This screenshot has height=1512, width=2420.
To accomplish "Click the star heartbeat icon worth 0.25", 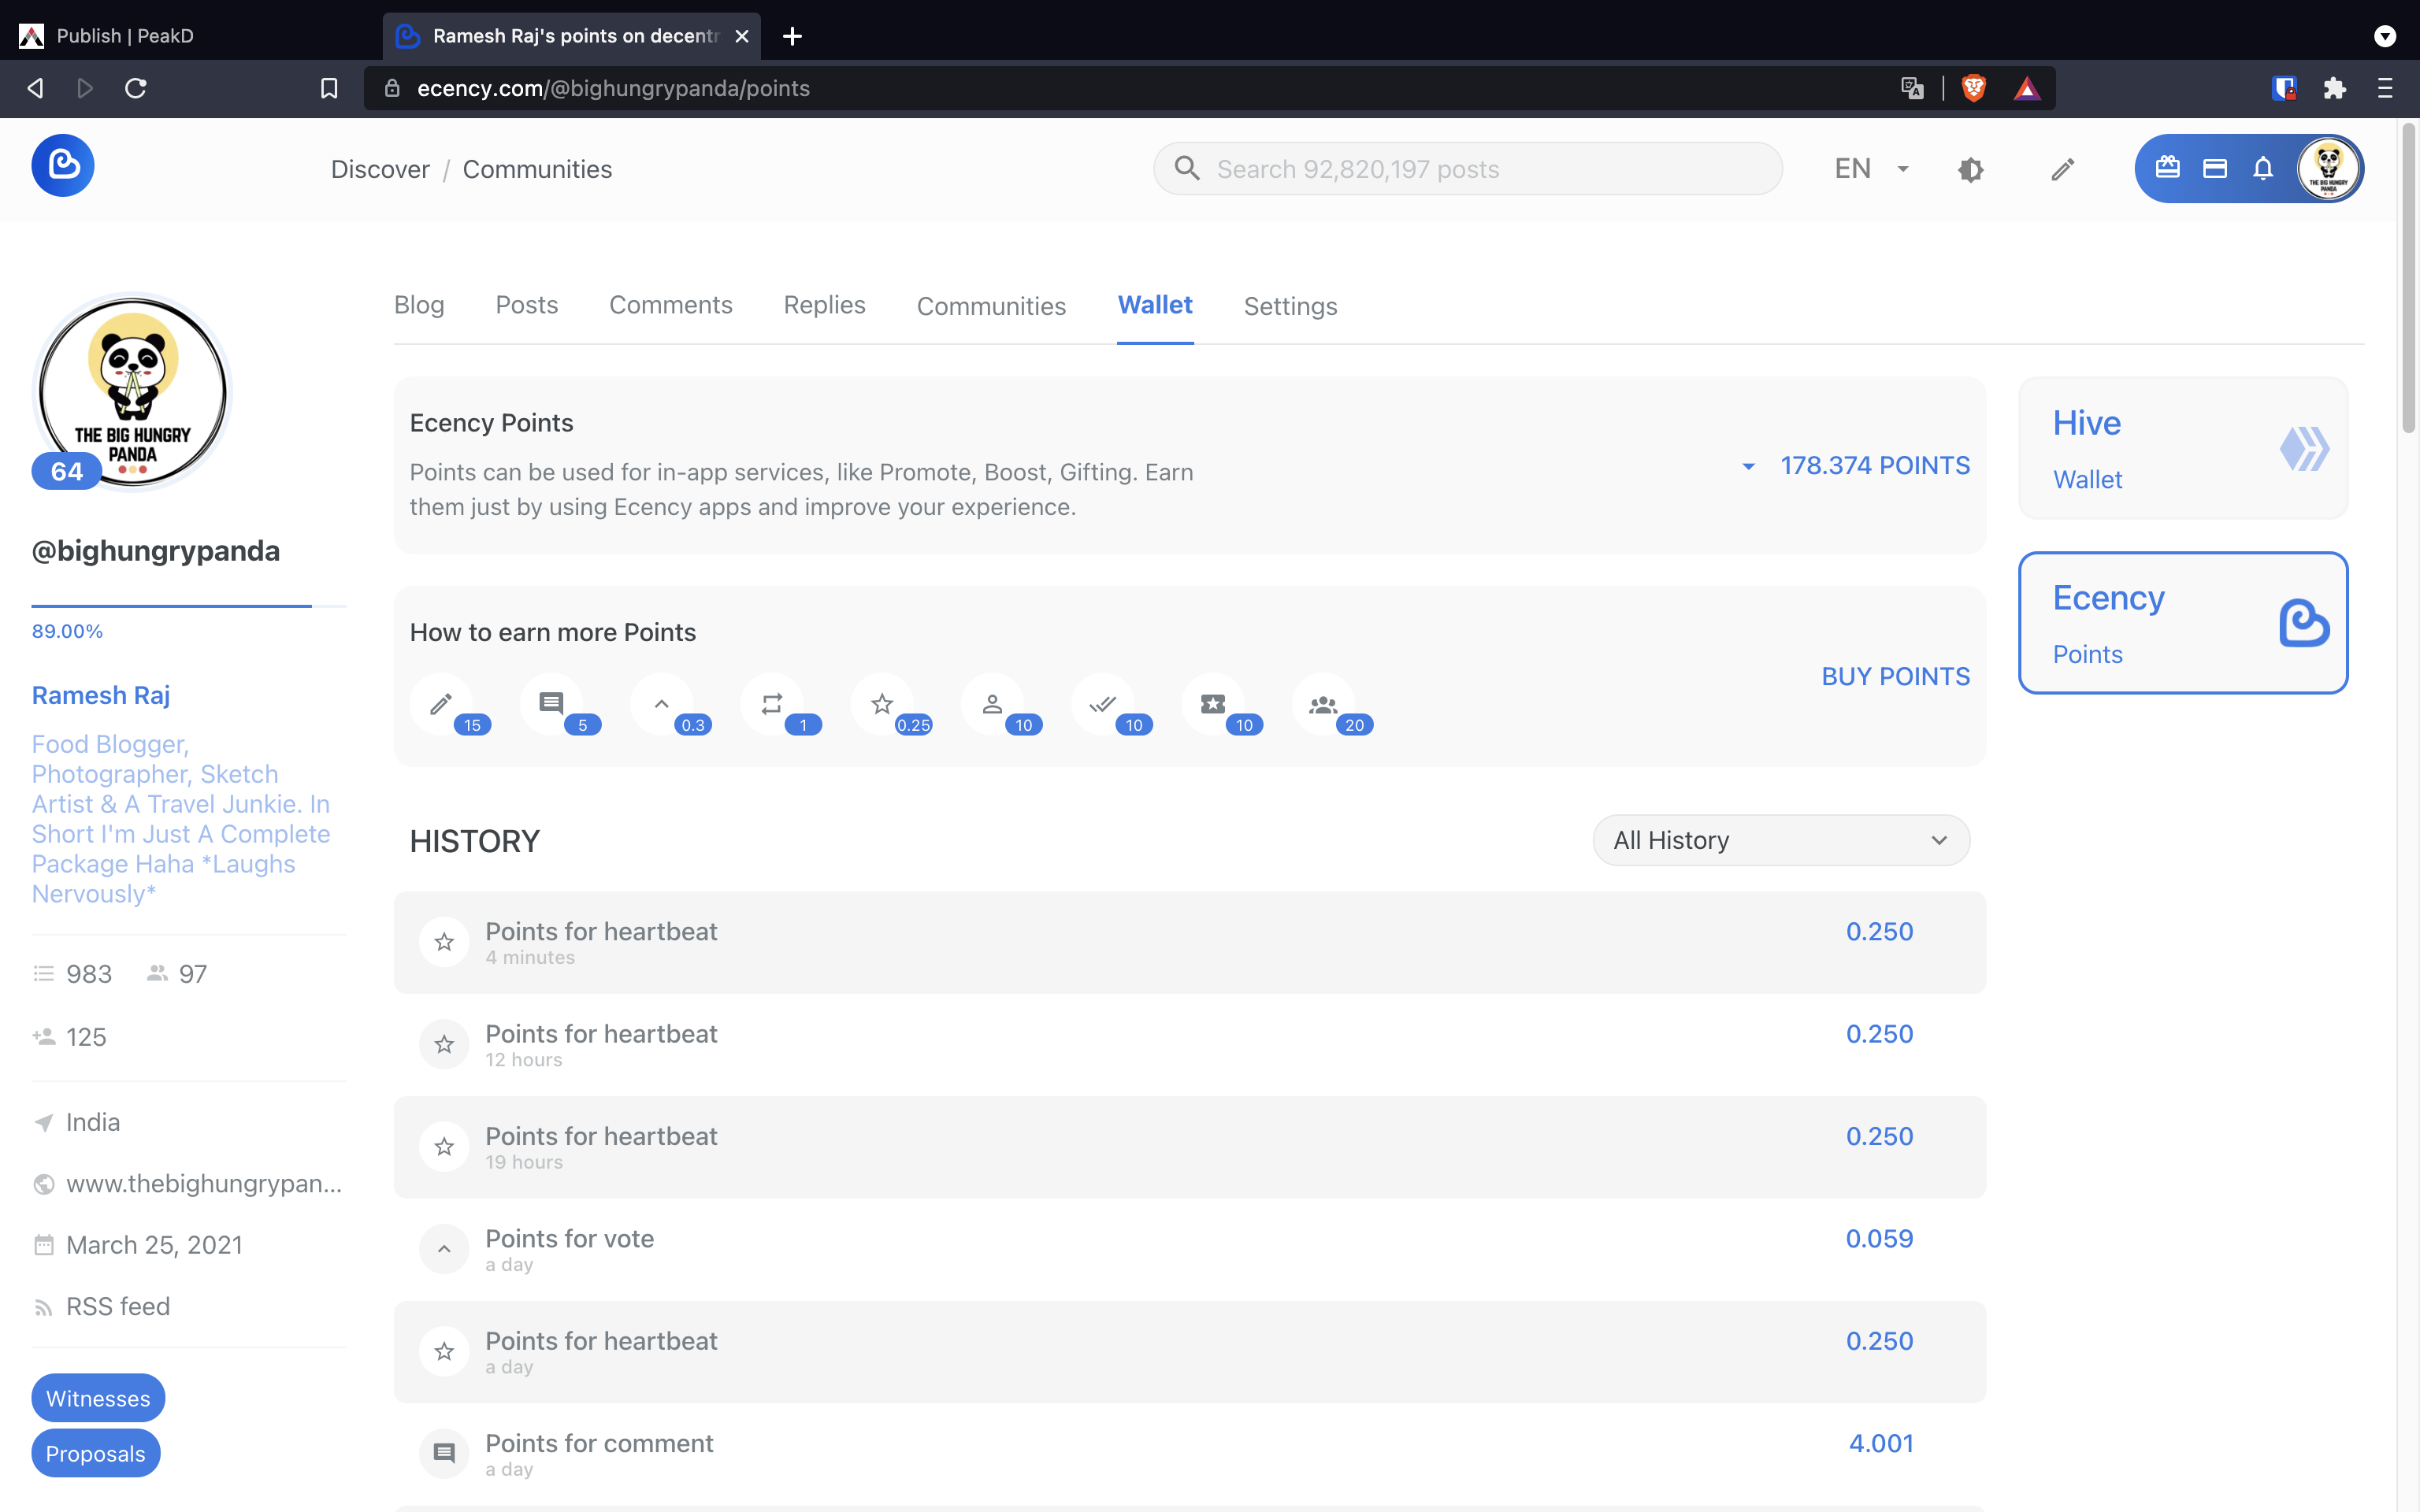I will (882, 704).
